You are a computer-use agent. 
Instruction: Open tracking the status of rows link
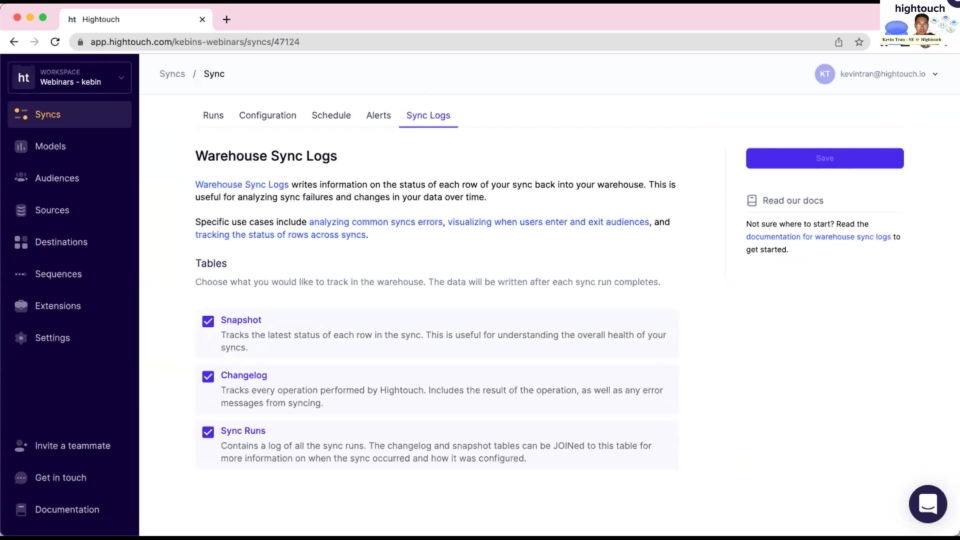click(280, 234)
